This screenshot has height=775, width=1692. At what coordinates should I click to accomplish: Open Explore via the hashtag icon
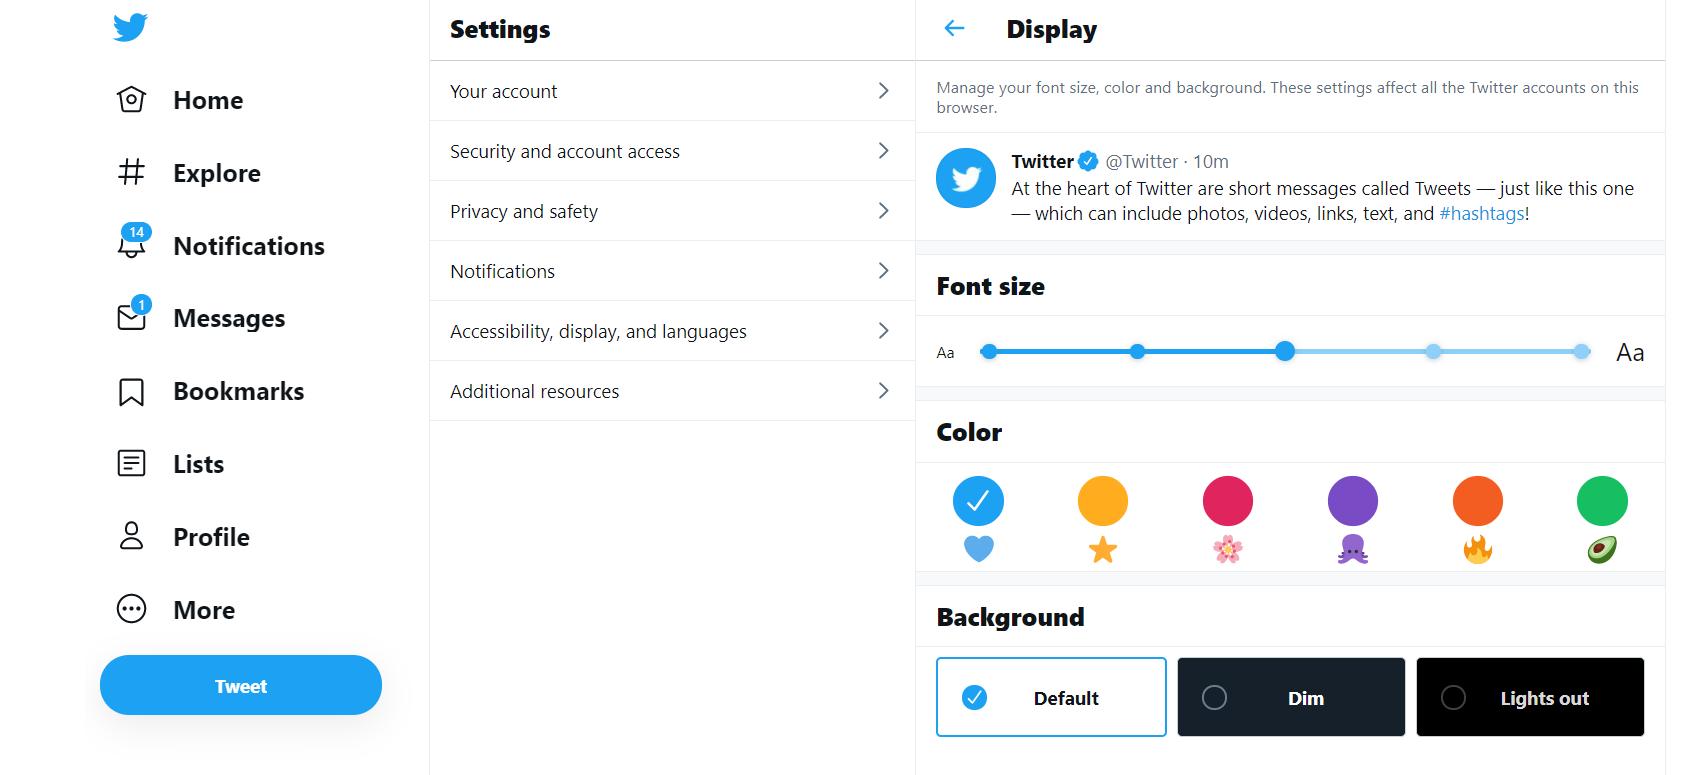[131, 172]
